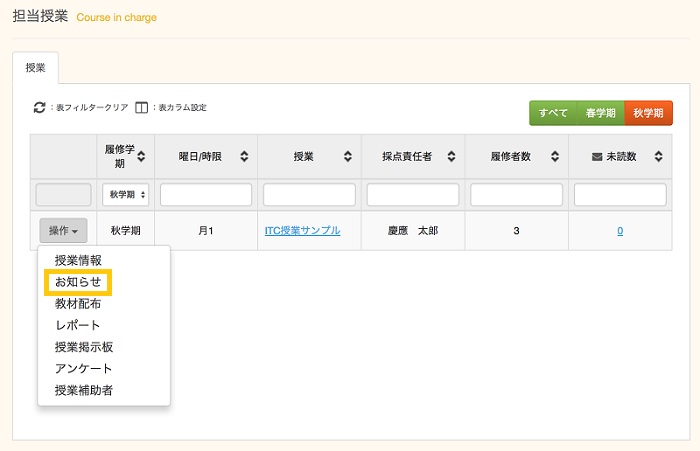This screenshot has width=700, height=451.
Task: Sort by 履修学期 column arrows
Action: [141, 156]
